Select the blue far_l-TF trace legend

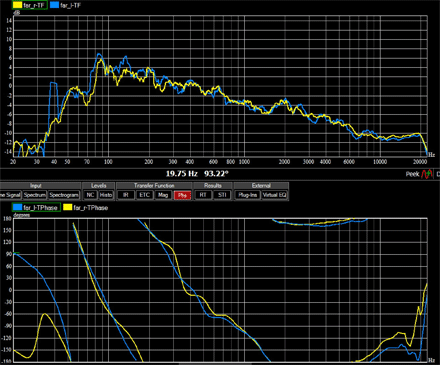click(65, 5)
